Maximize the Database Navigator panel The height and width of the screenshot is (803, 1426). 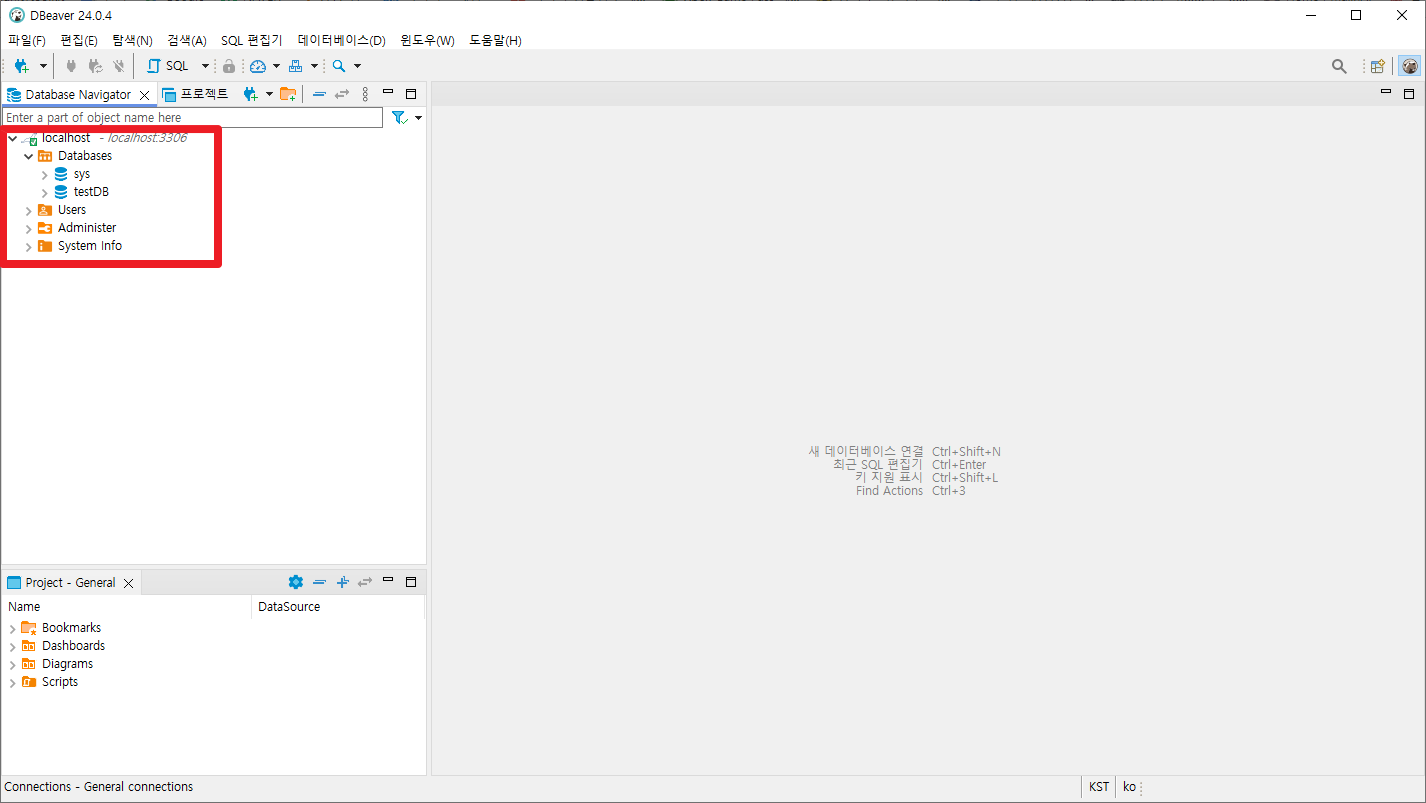point(411,94)
